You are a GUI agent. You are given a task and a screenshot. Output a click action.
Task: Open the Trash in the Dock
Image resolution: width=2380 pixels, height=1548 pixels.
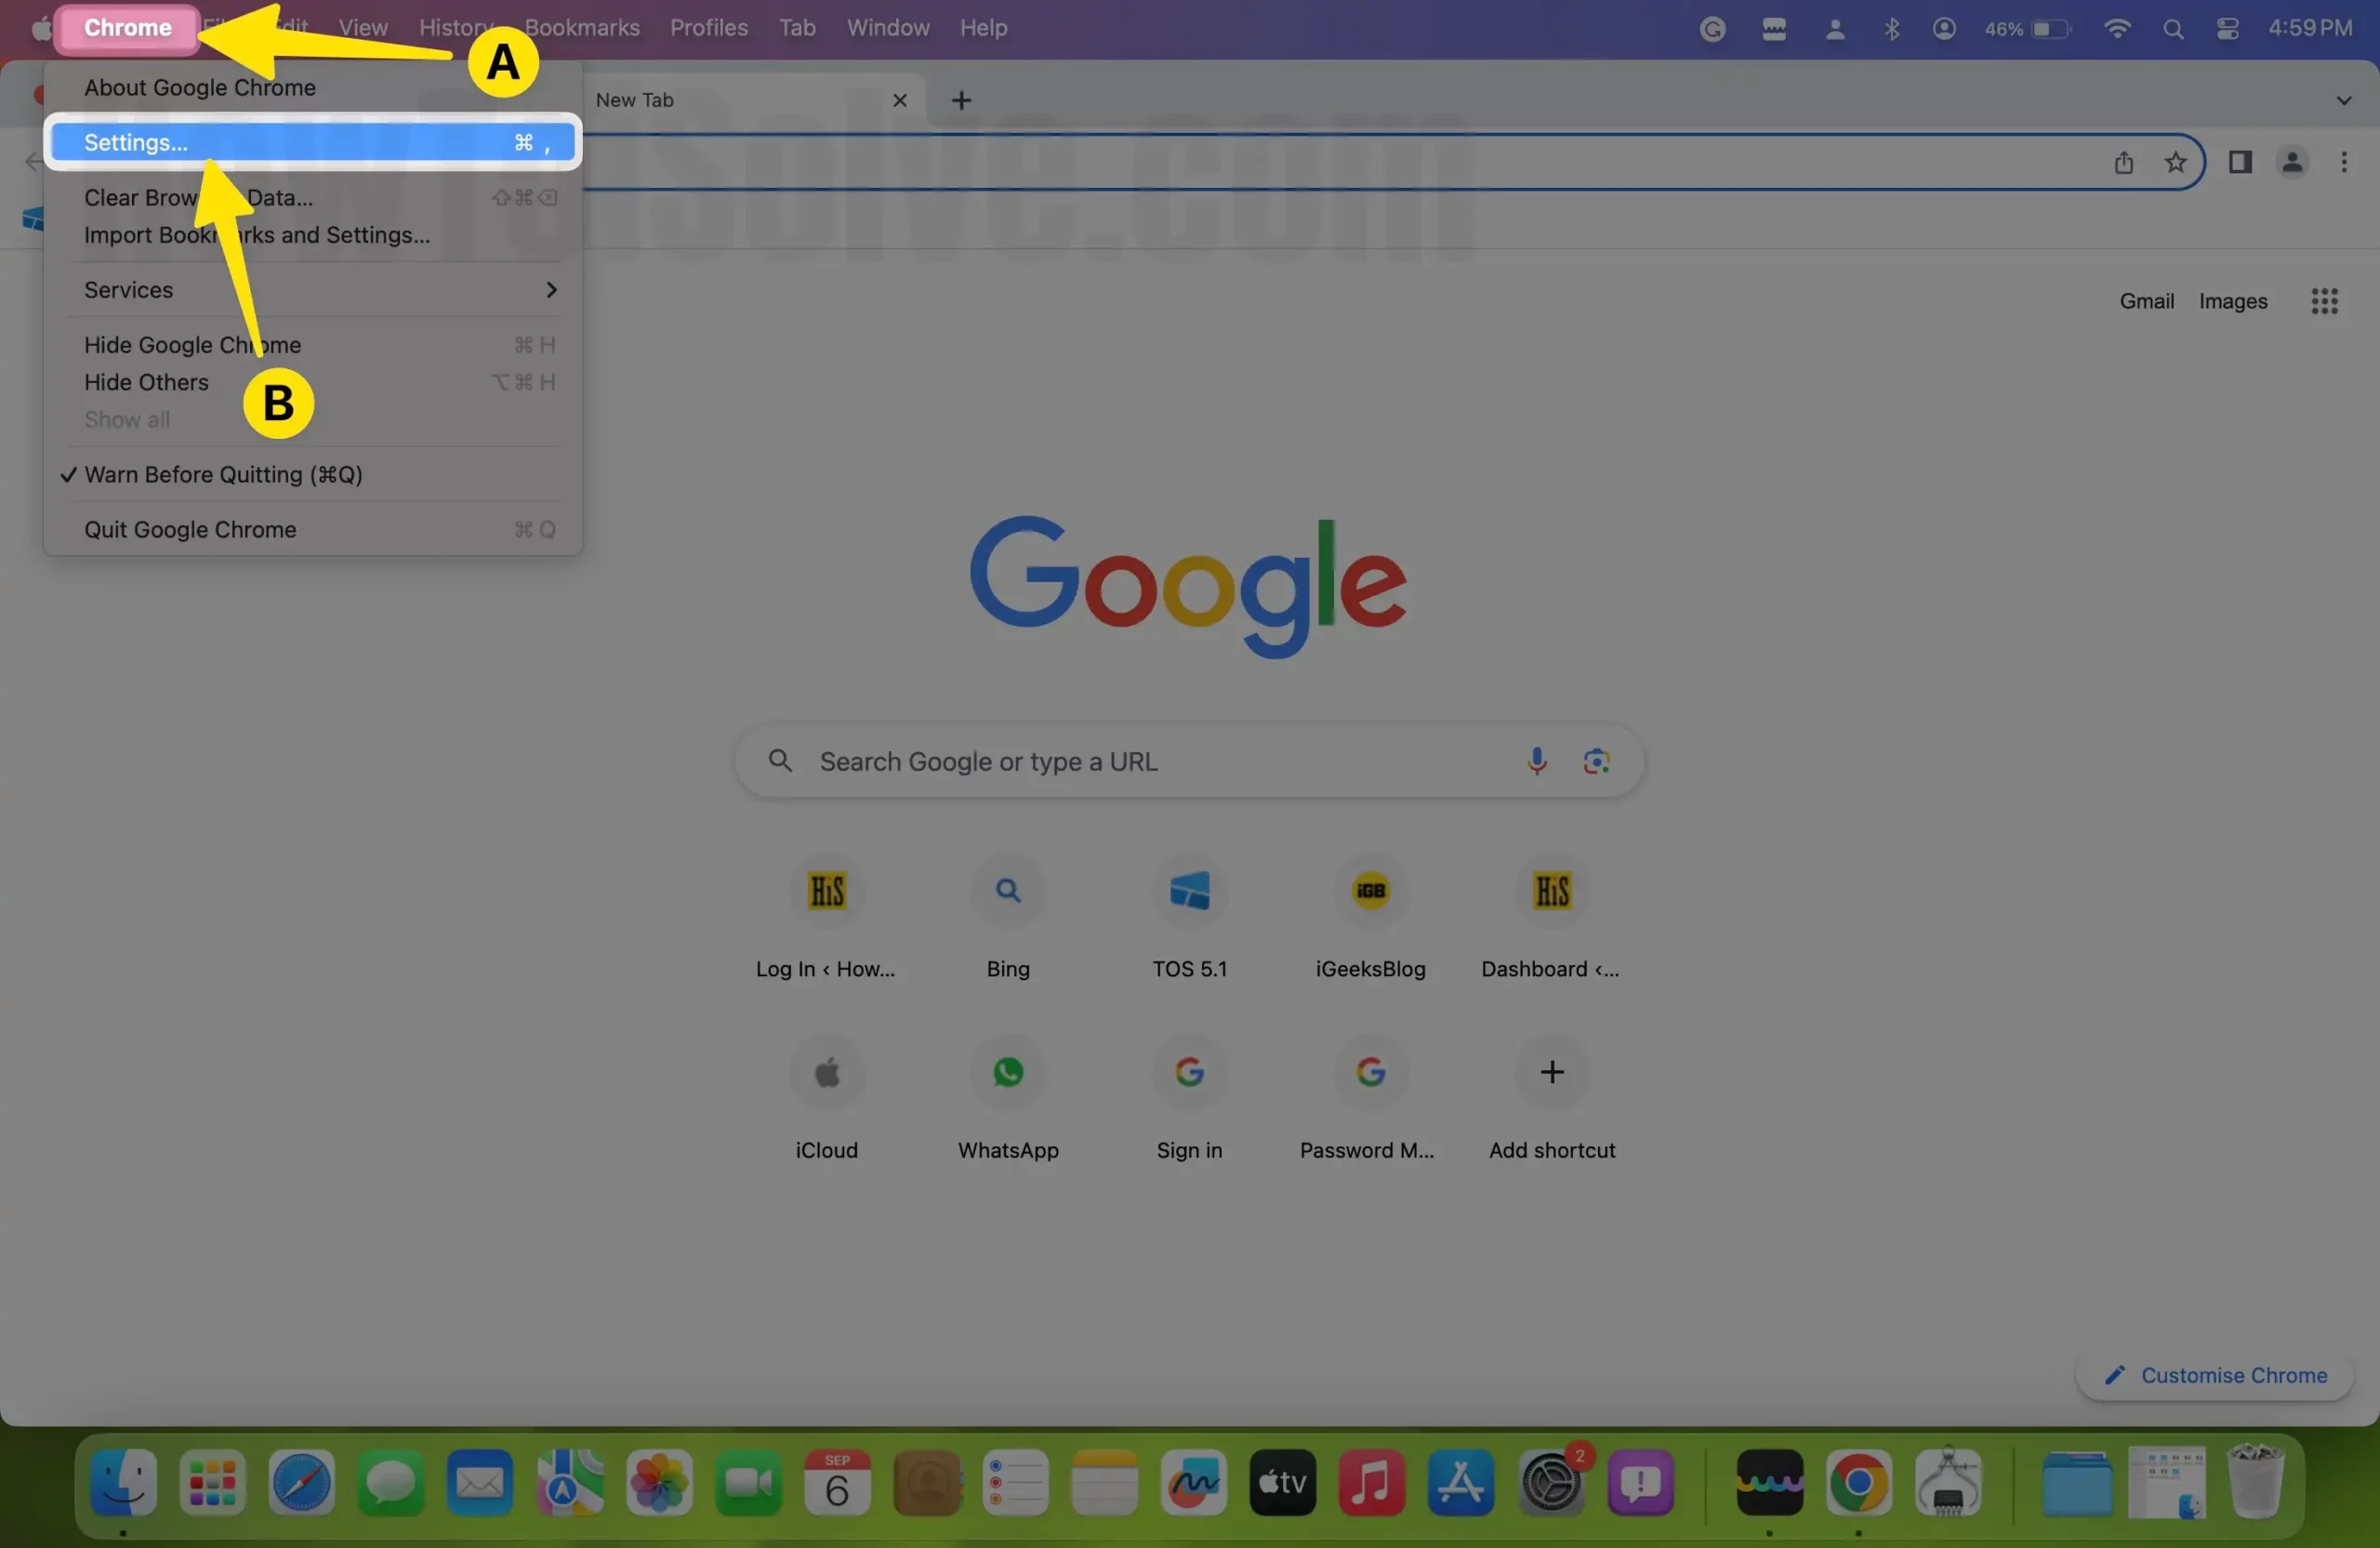click(x=2255, y=1482)
